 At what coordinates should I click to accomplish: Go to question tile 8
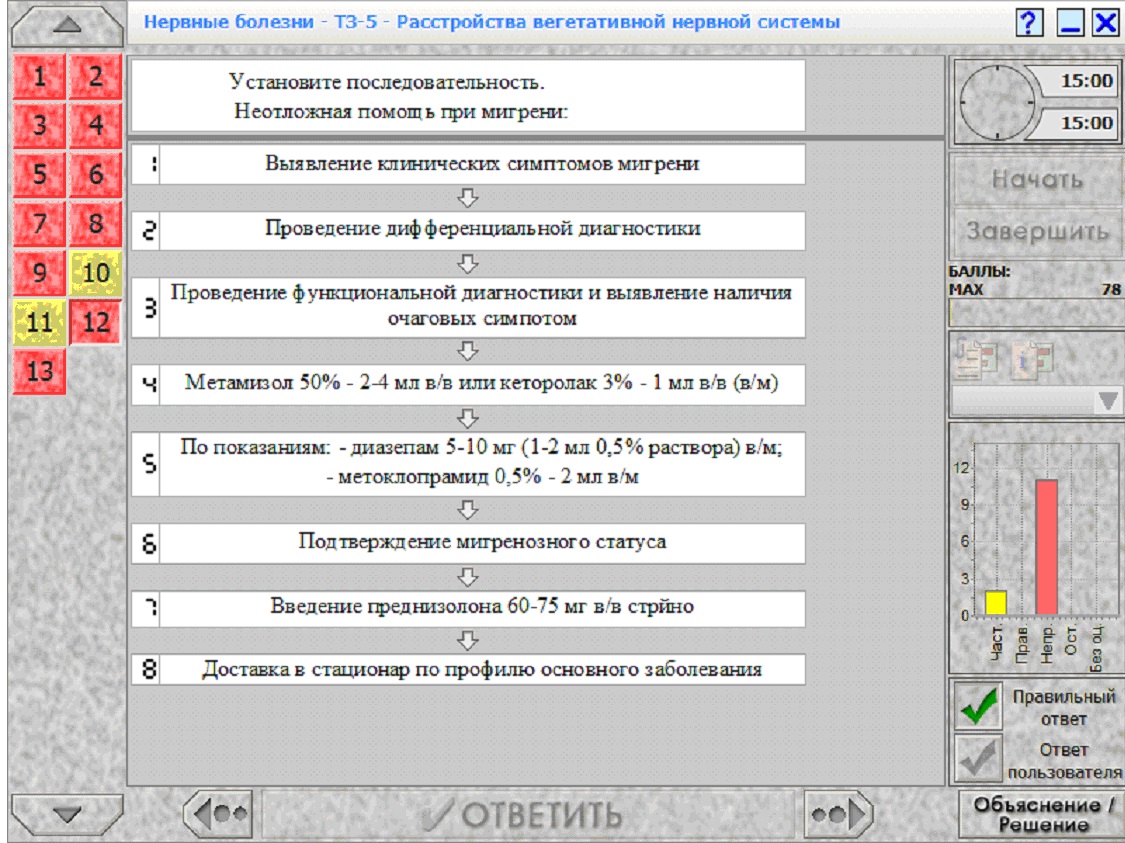point(95,223)
